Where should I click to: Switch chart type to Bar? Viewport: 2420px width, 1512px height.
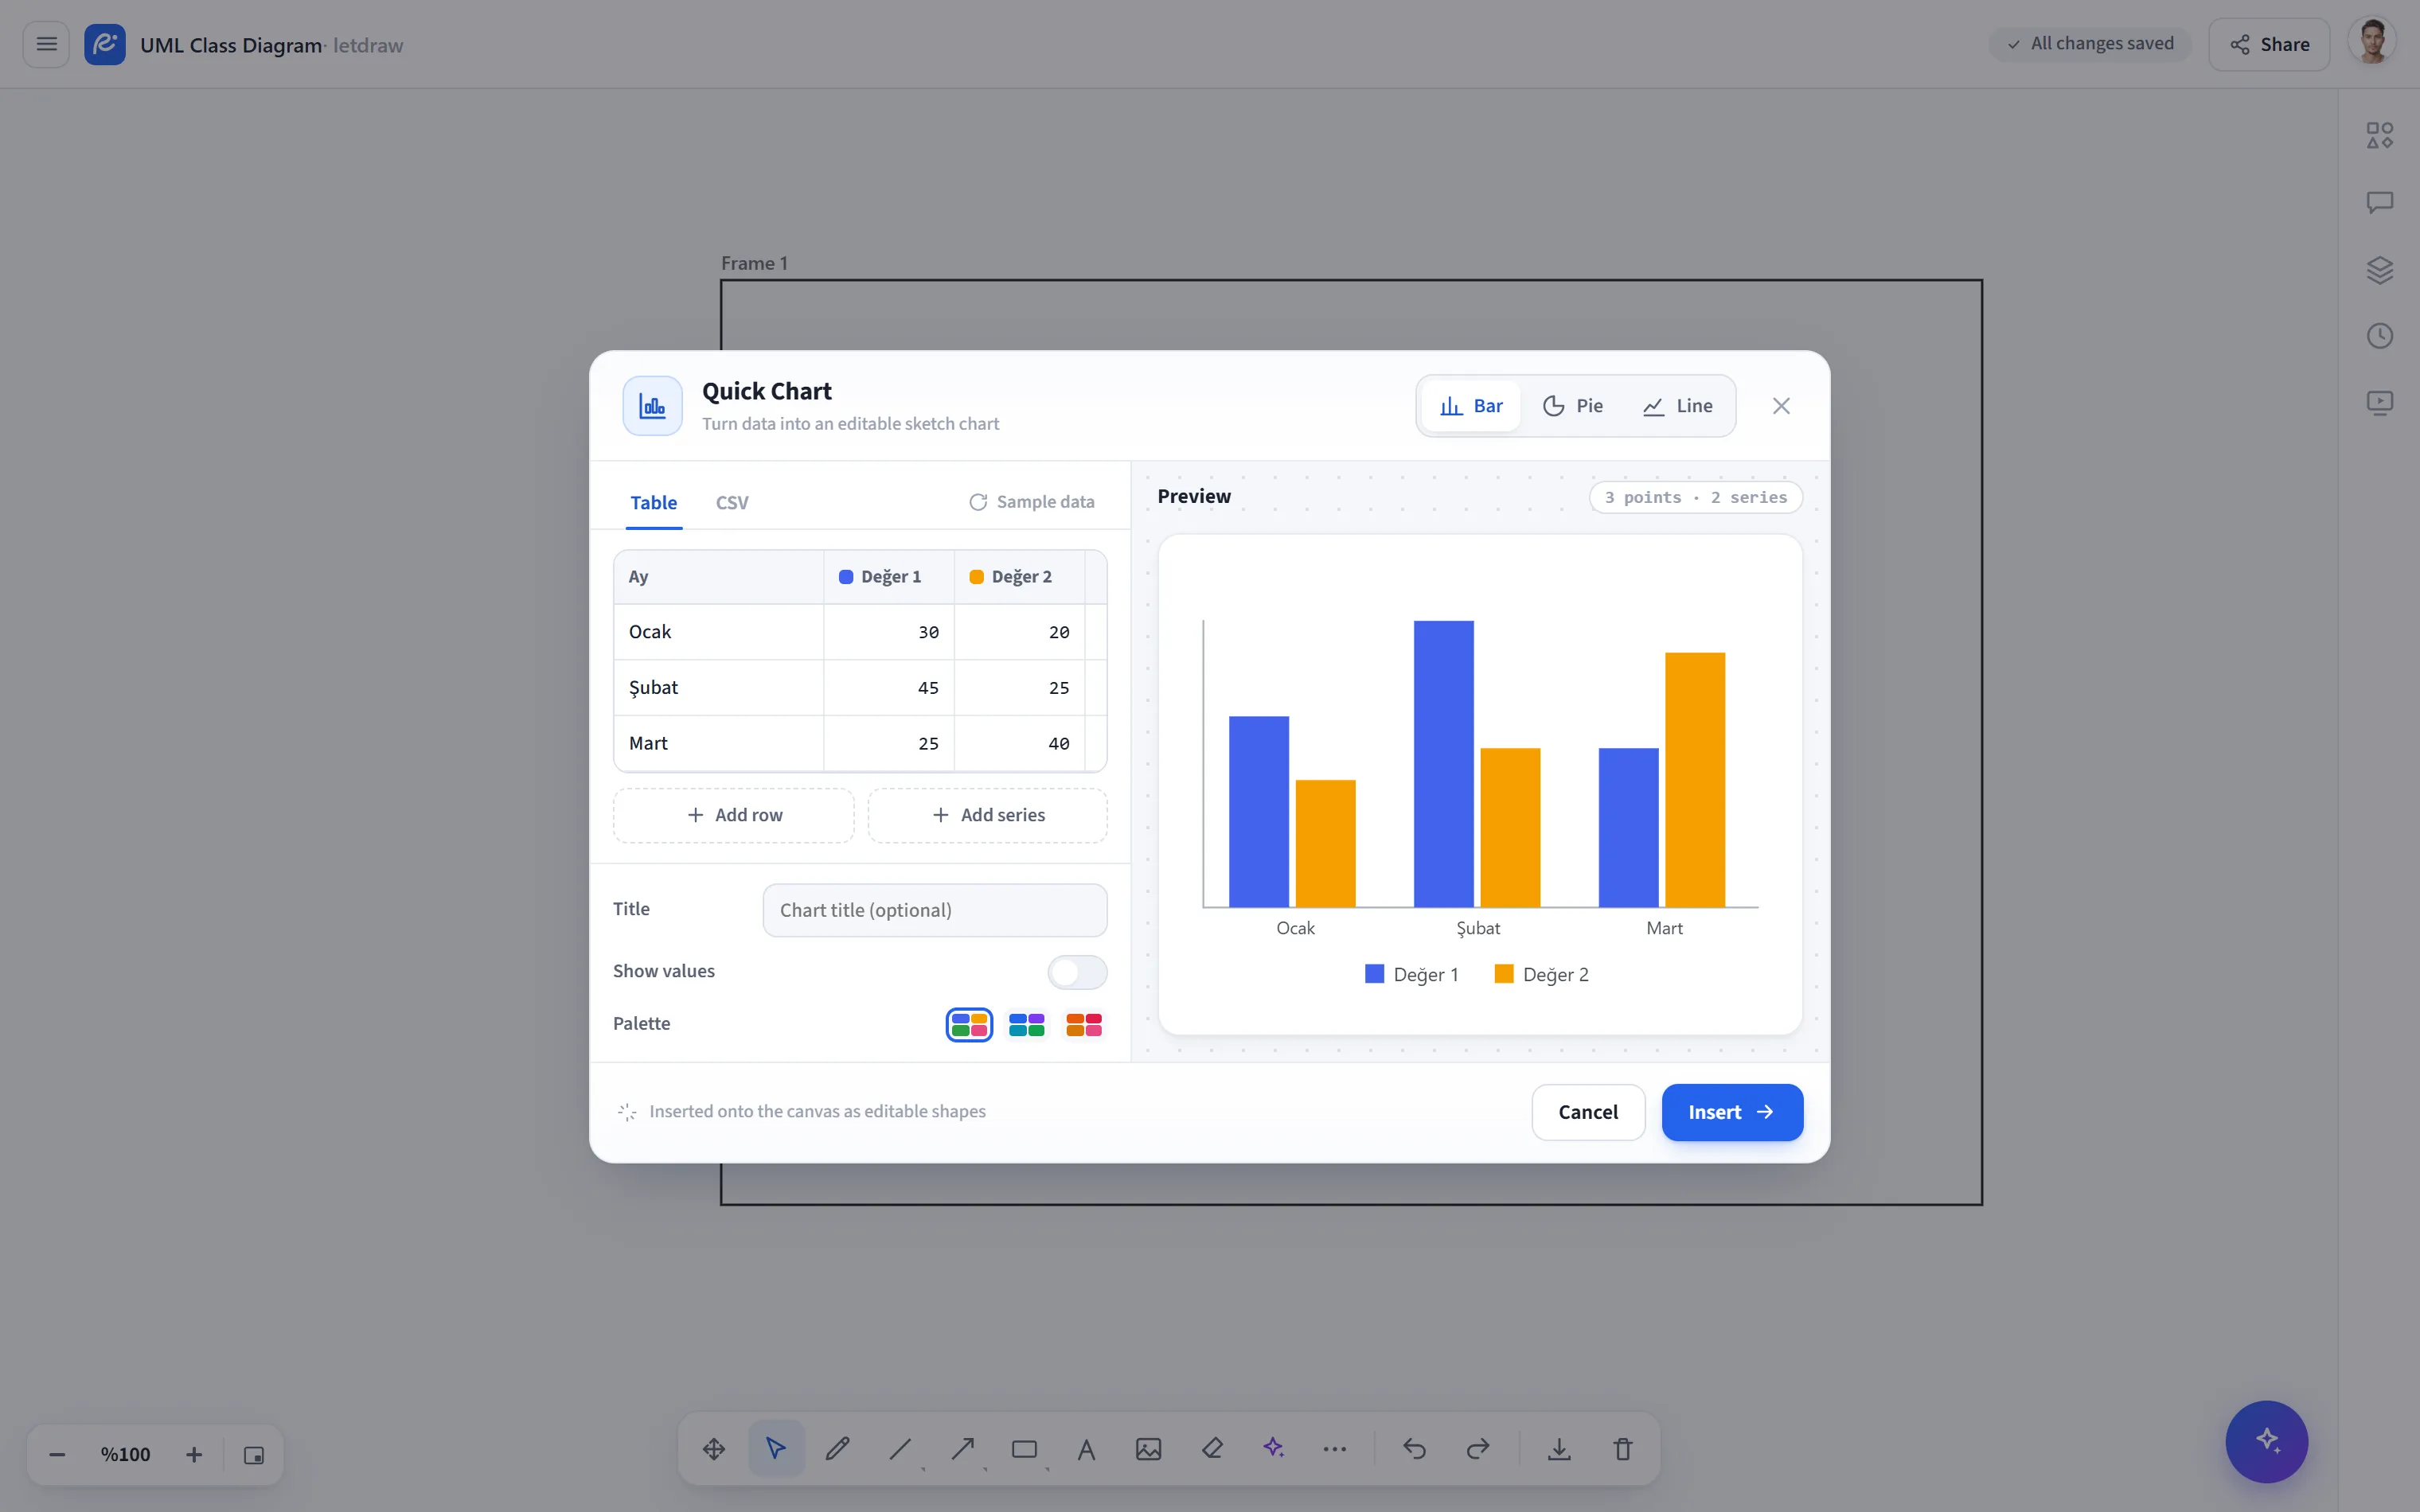tap(1471, 406)
